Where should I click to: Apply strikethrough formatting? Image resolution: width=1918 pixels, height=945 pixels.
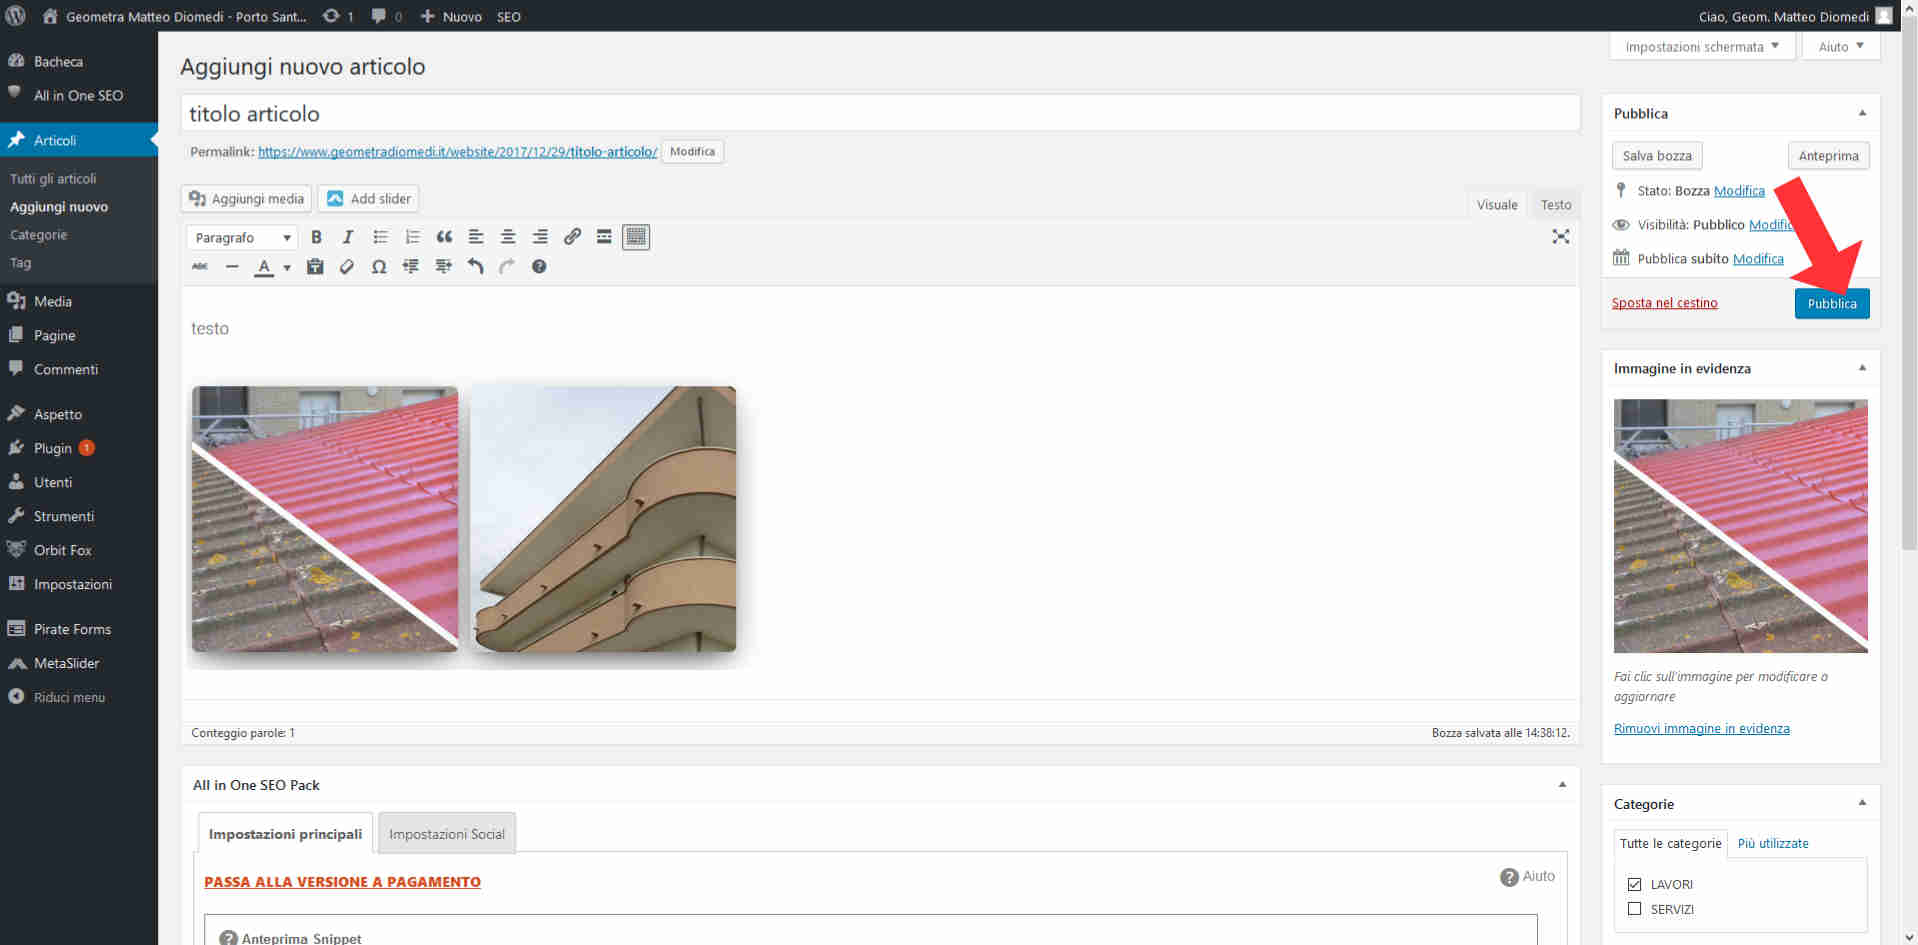click(200, 267)
